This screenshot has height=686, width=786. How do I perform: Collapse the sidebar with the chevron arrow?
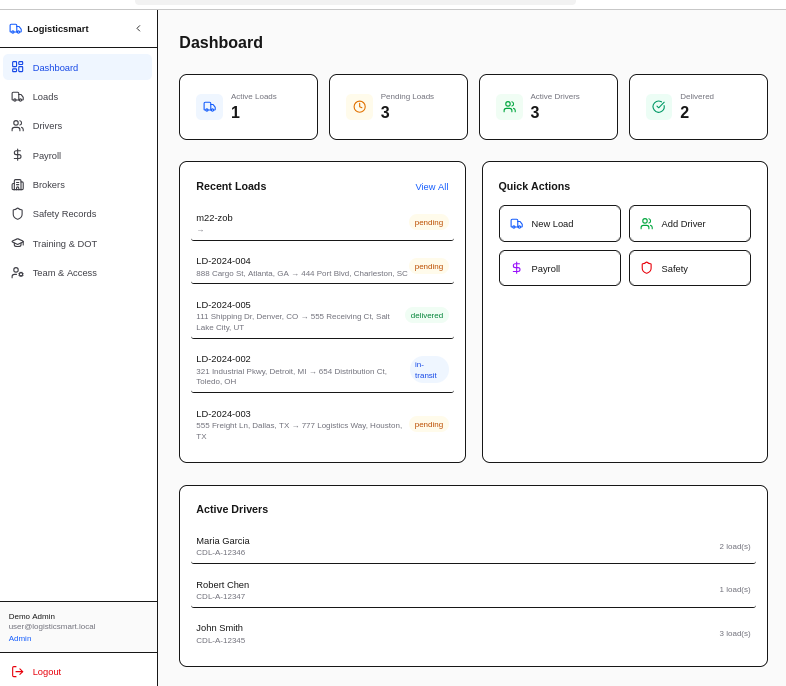(x=138, y=29)
